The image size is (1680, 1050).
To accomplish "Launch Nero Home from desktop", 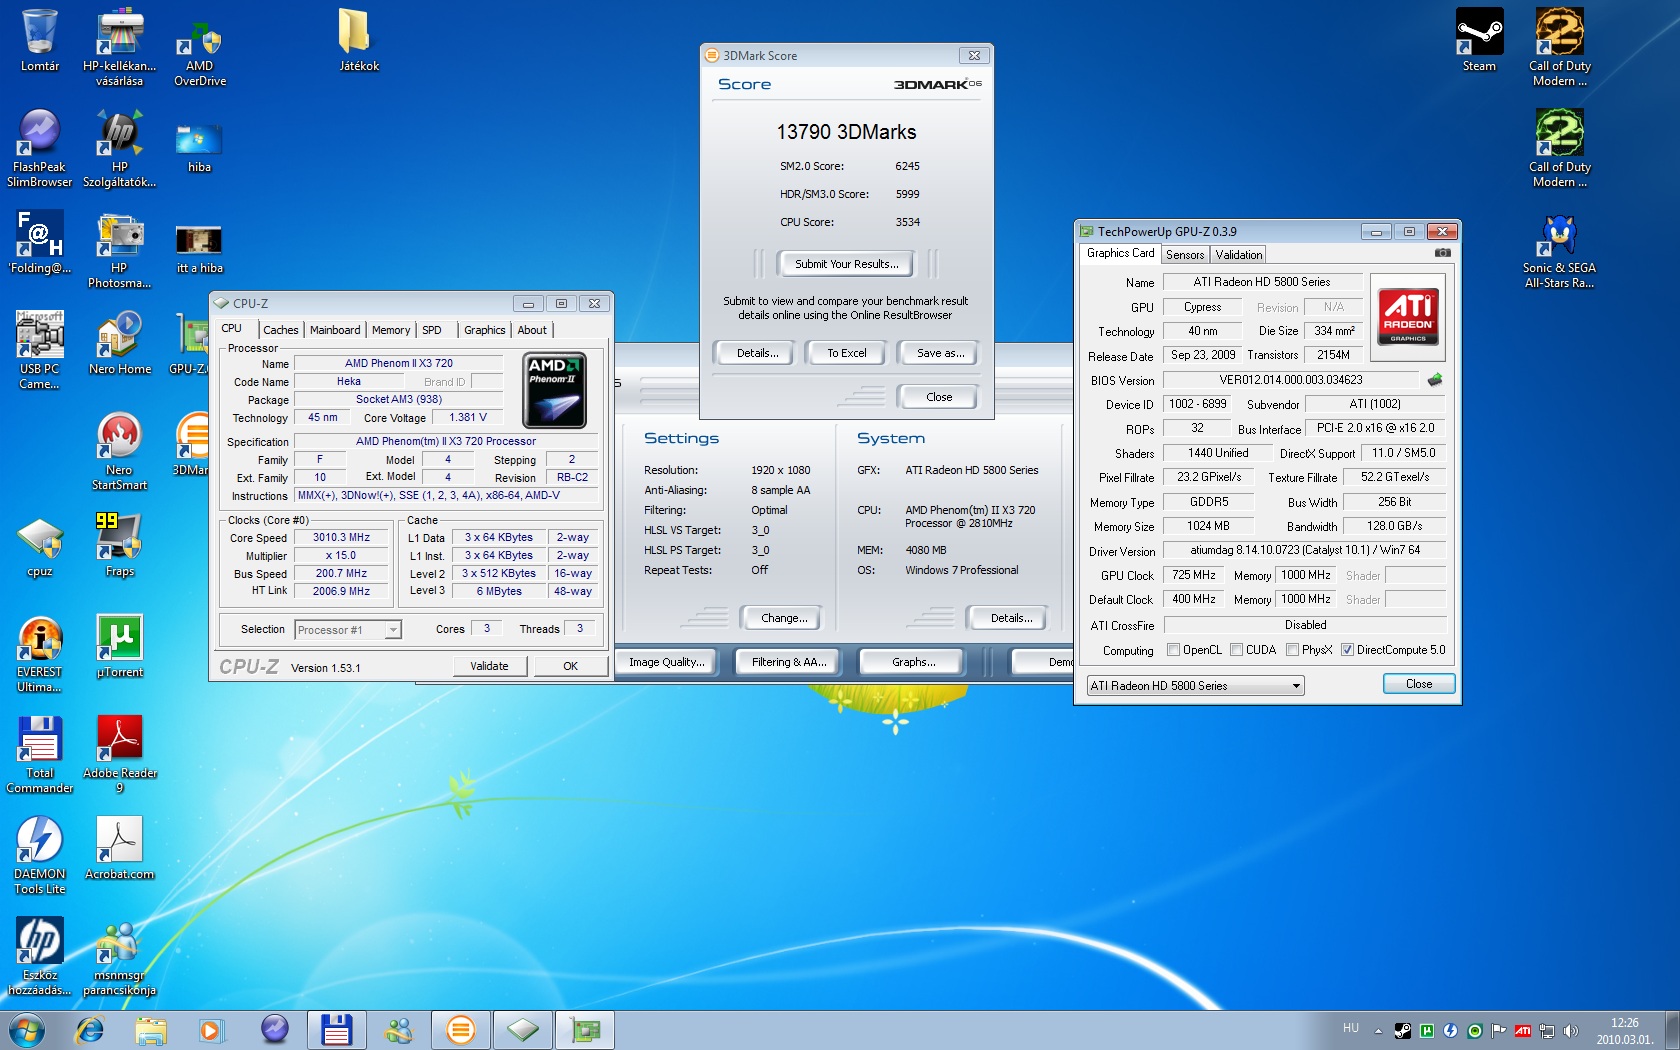I will tap(120, 343).
